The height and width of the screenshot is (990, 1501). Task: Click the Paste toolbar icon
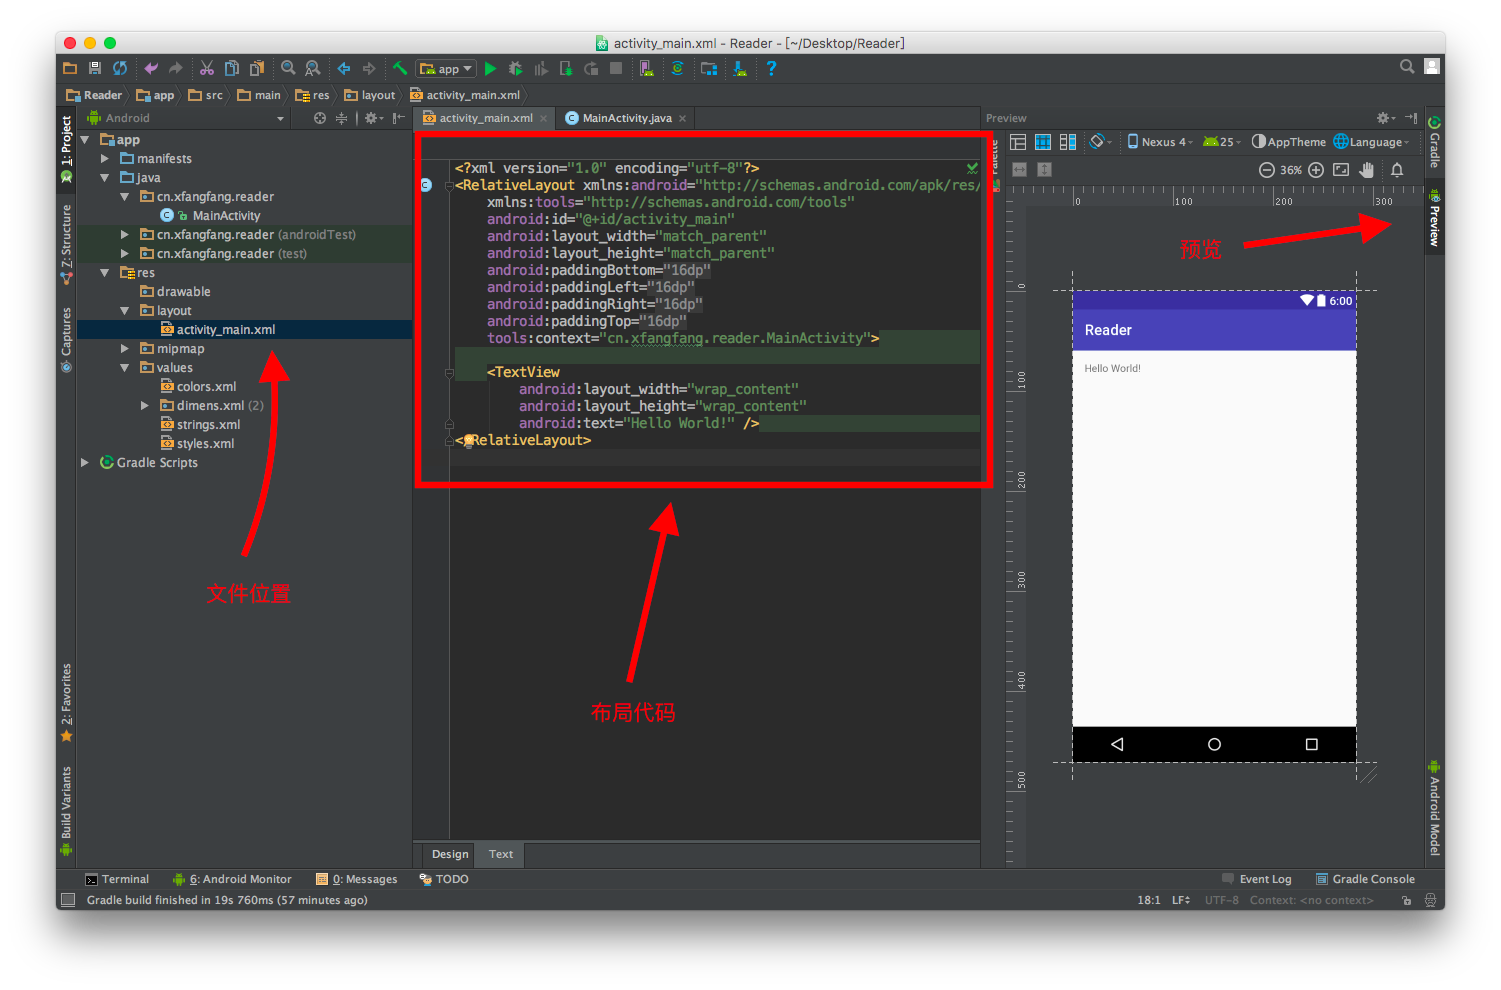(x=257, y=68)
